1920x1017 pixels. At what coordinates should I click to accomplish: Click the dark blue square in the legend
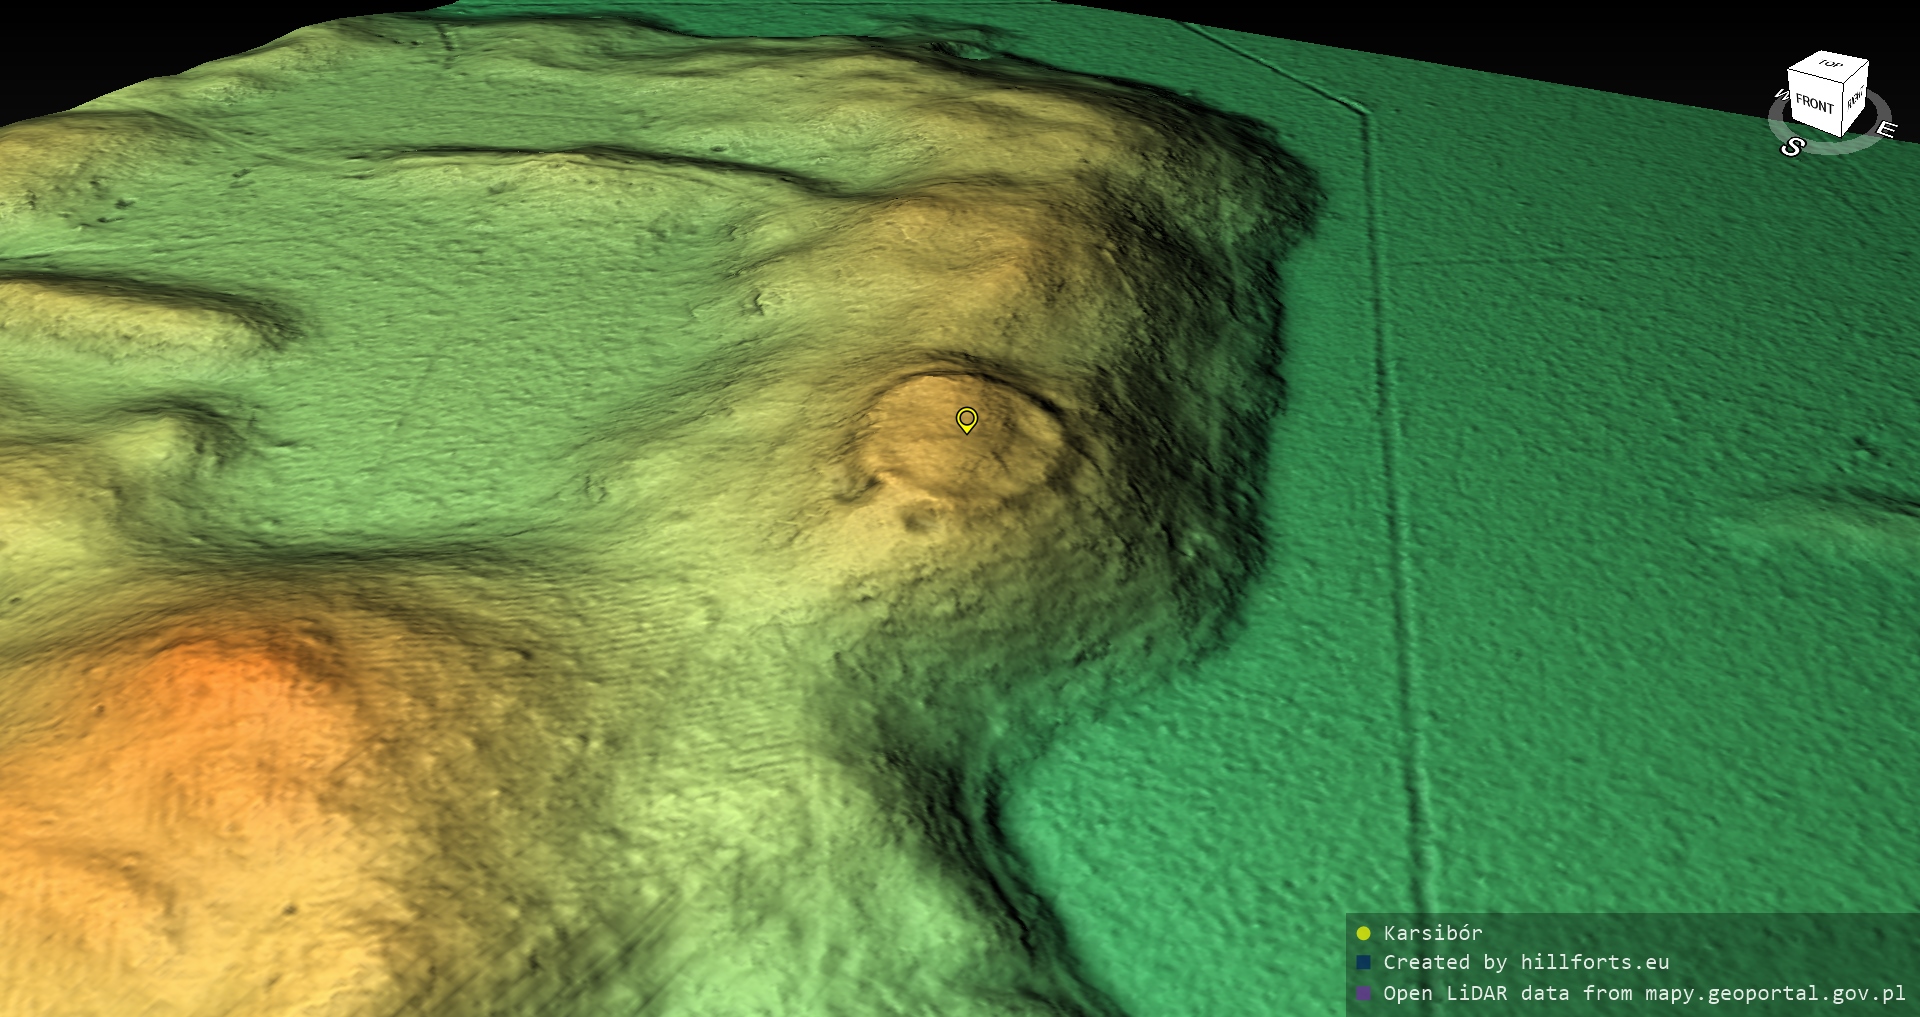coord(1363,963)
